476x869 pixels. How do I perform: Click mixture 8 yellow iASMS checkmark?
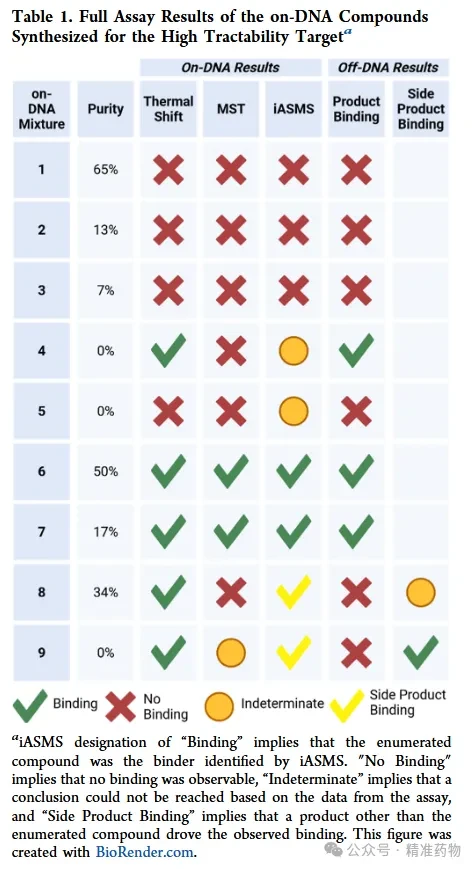(x=293, y=591)
